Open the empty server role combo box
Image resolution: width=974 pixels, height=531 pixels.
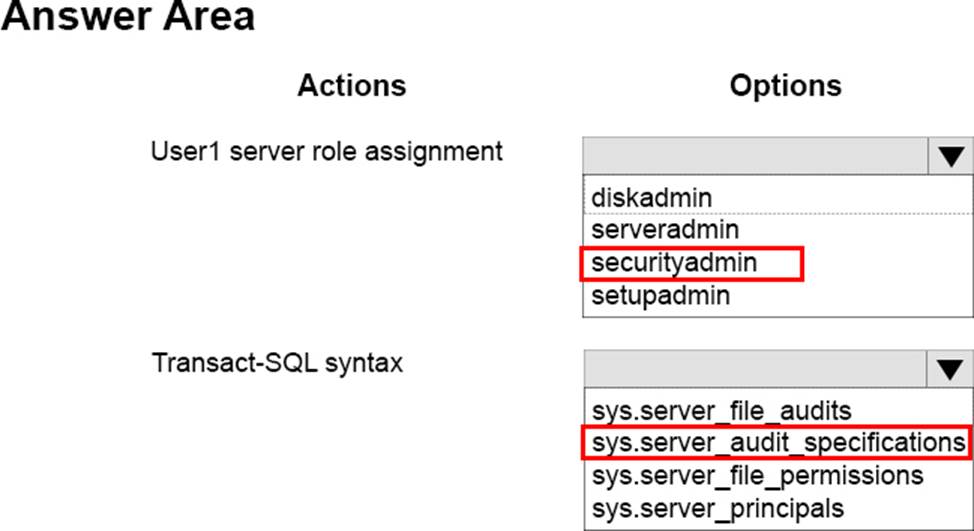[756, 157]
